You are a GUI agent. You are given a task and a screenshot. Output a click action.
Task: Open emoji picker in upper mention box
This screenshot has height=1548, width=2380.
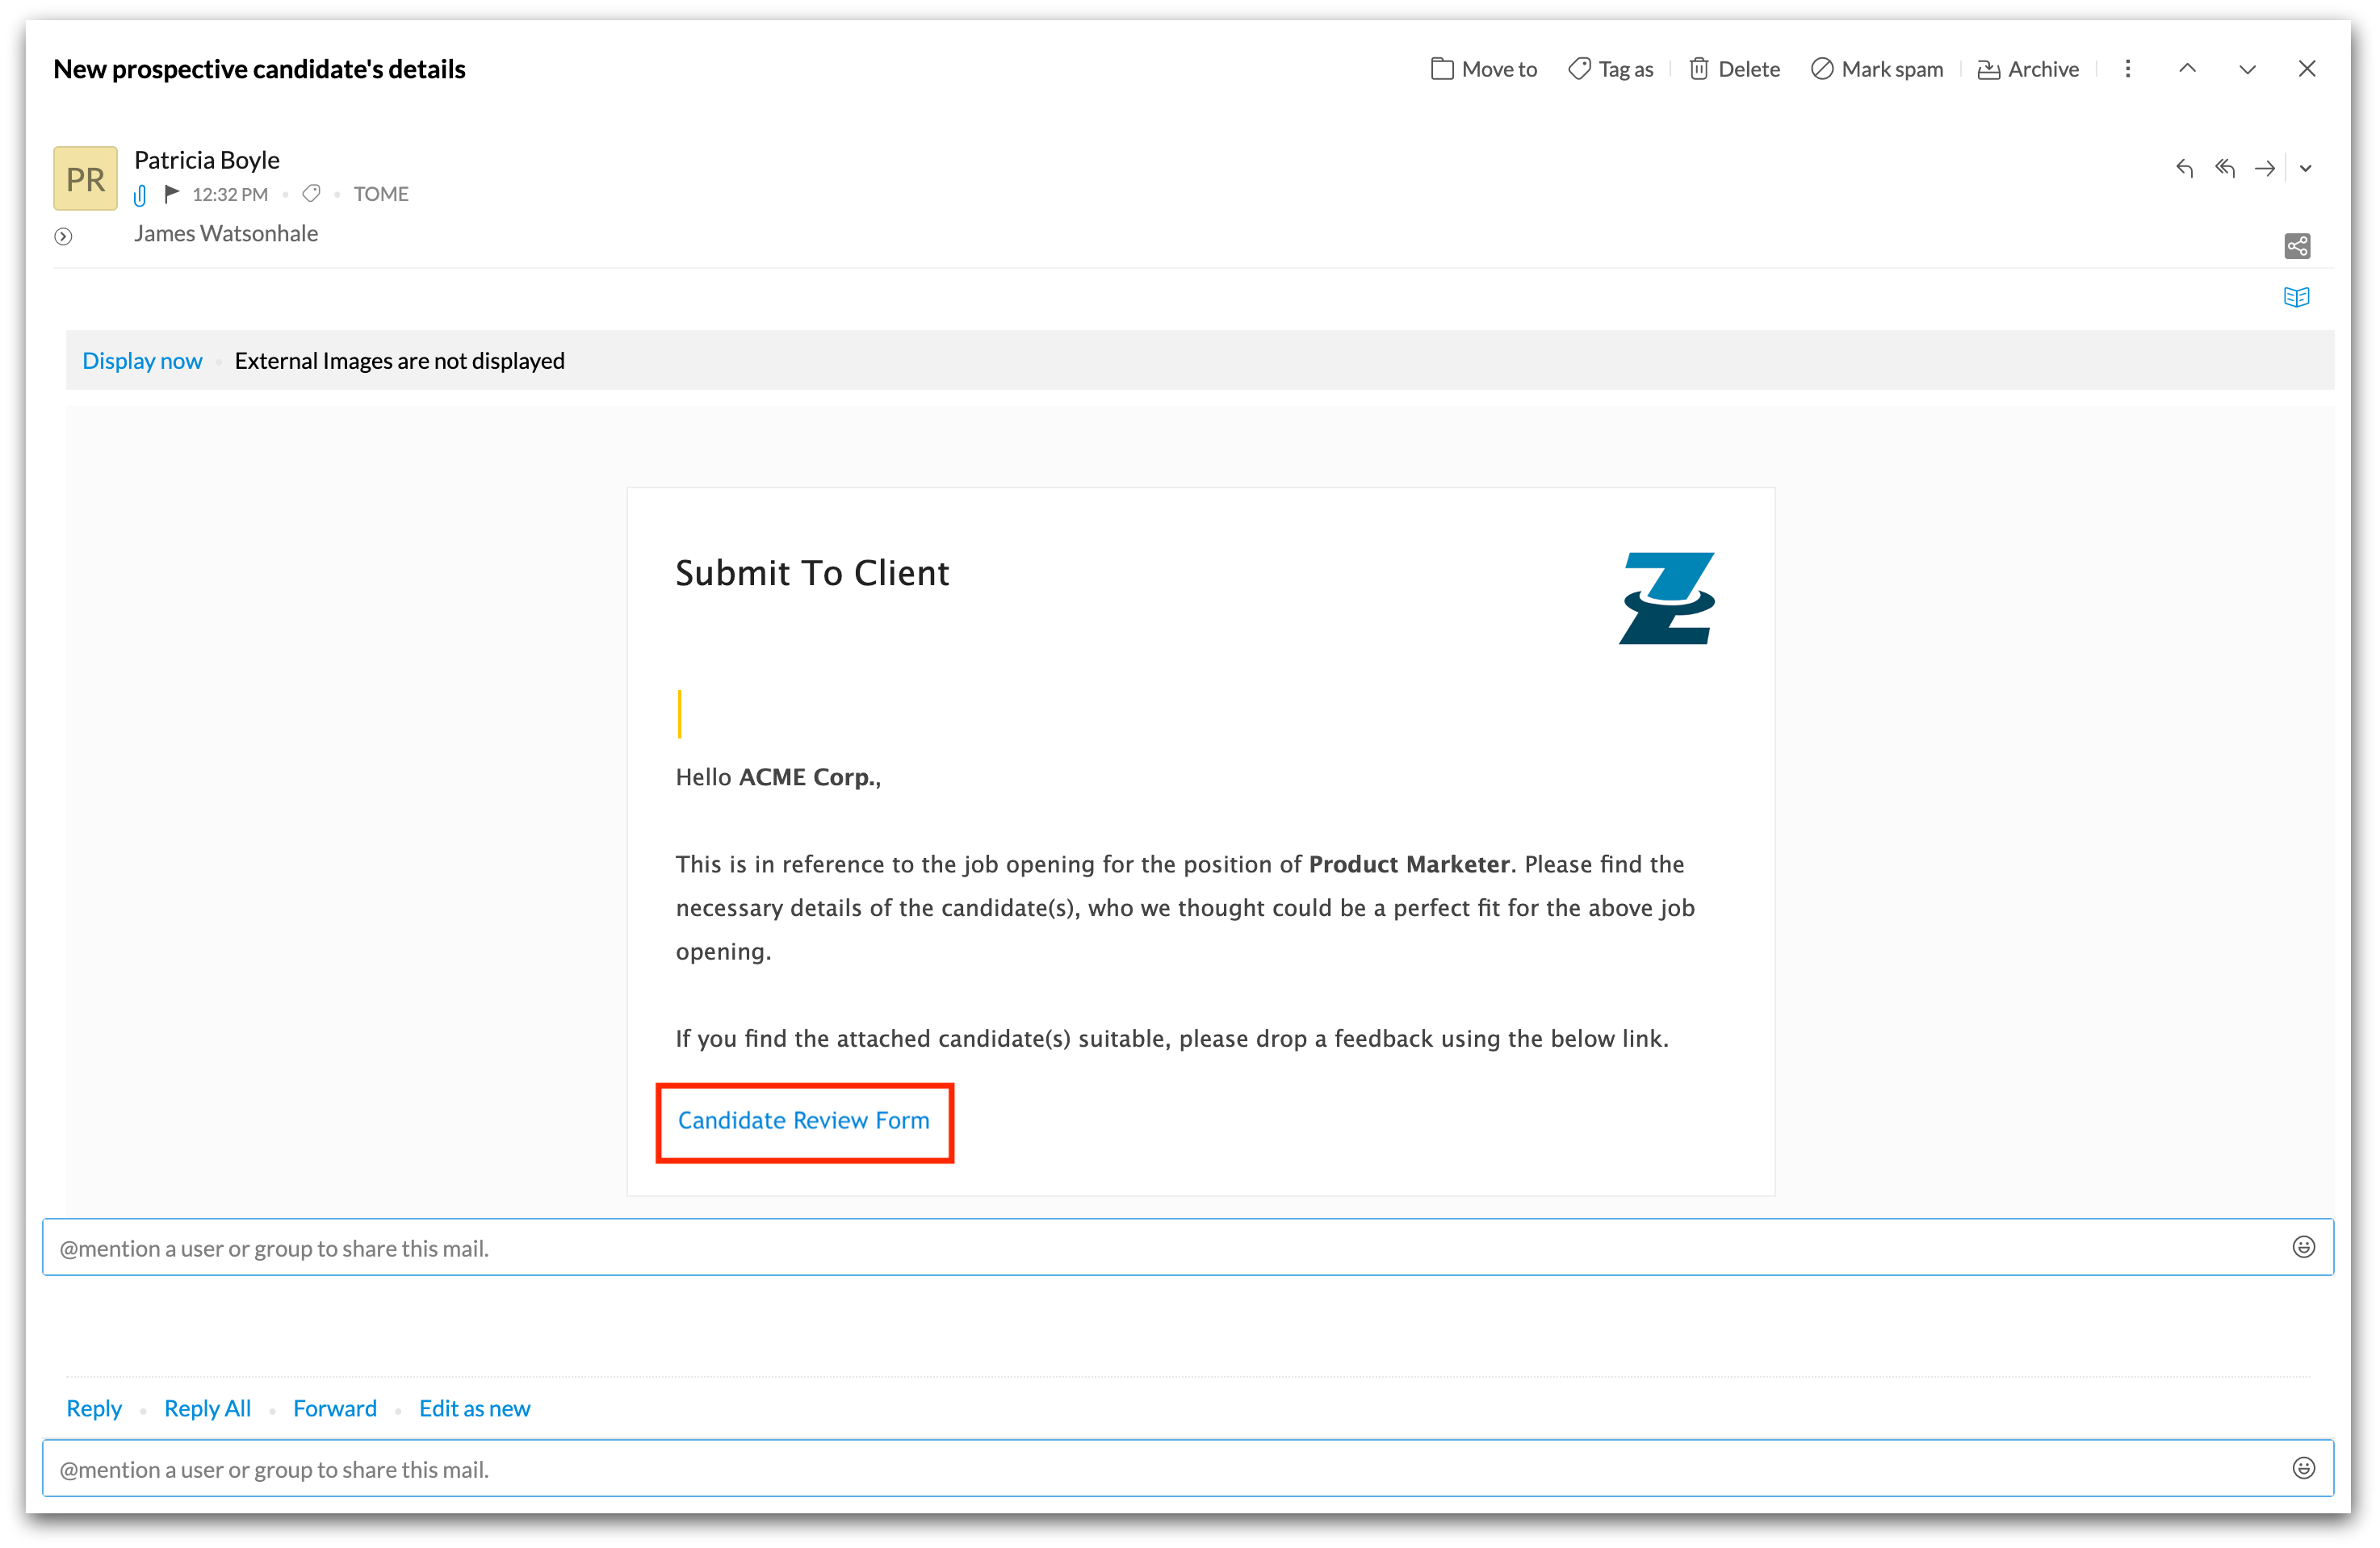point(2303,1246)
